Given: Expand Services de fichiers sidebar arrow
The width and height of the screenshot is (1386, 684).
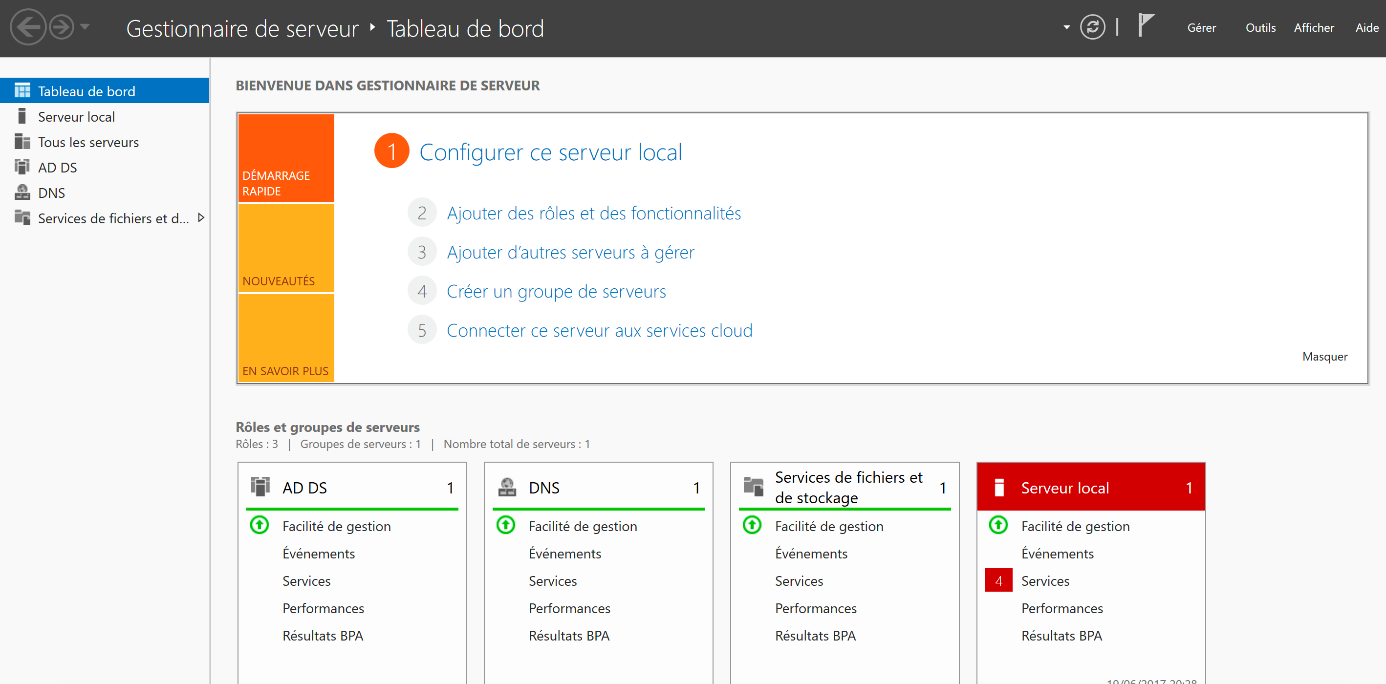Looking at the screenshot, I should [201, 218].
